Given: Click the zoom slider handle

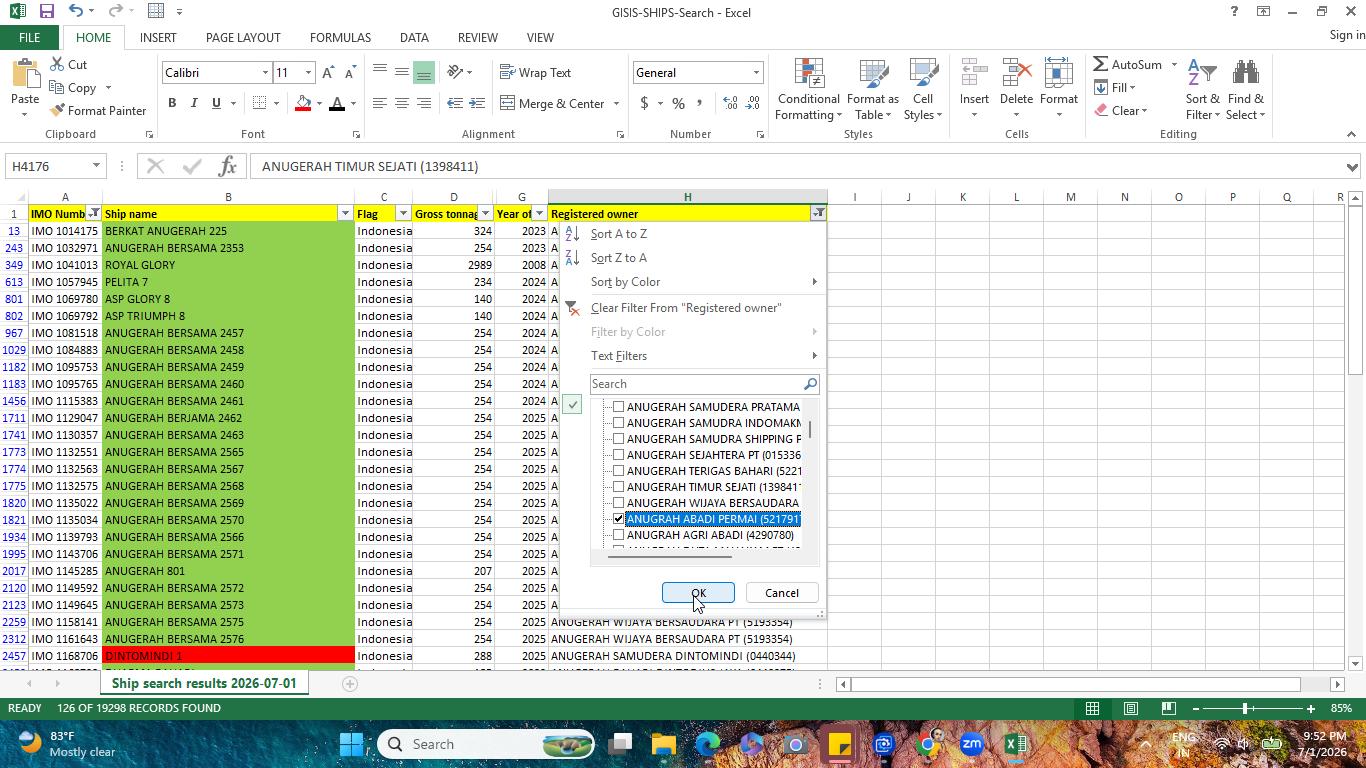Looking at the screenshot, I should click(x=1245, y=708).
